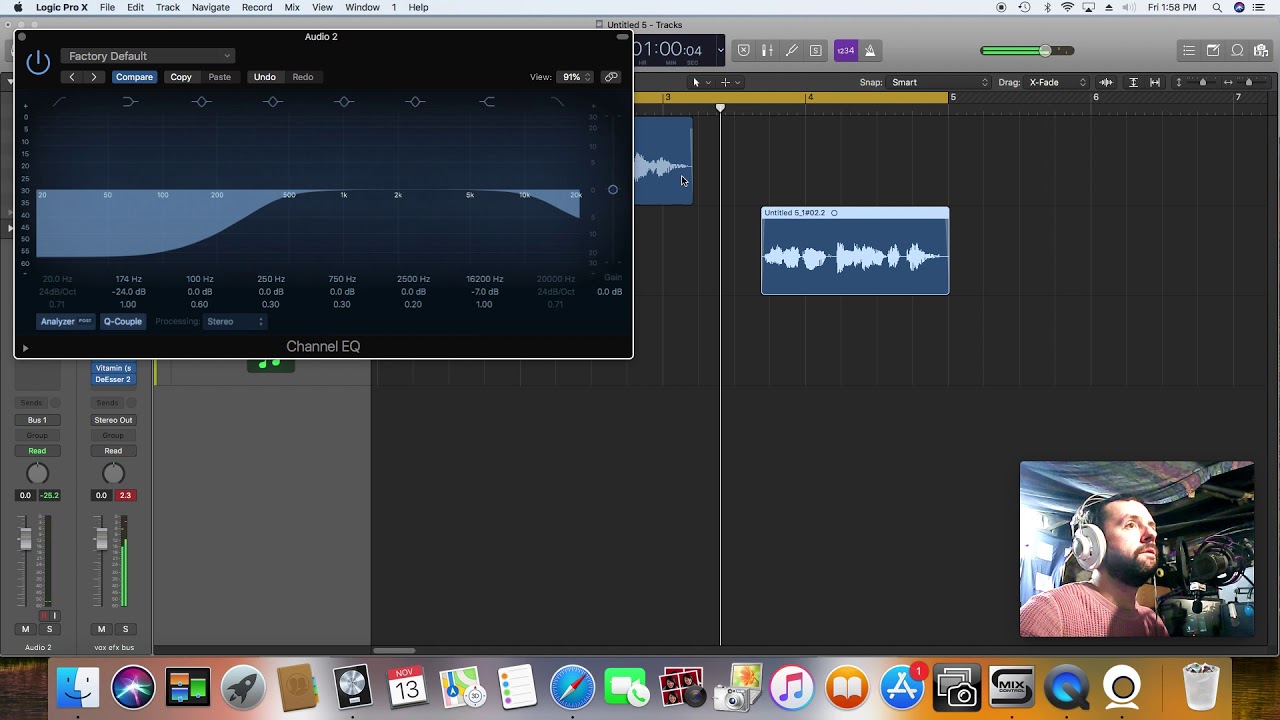Screen dimensions: 1280x720
Task: Toggle the low shelf band icon
Action: (130, 102)
